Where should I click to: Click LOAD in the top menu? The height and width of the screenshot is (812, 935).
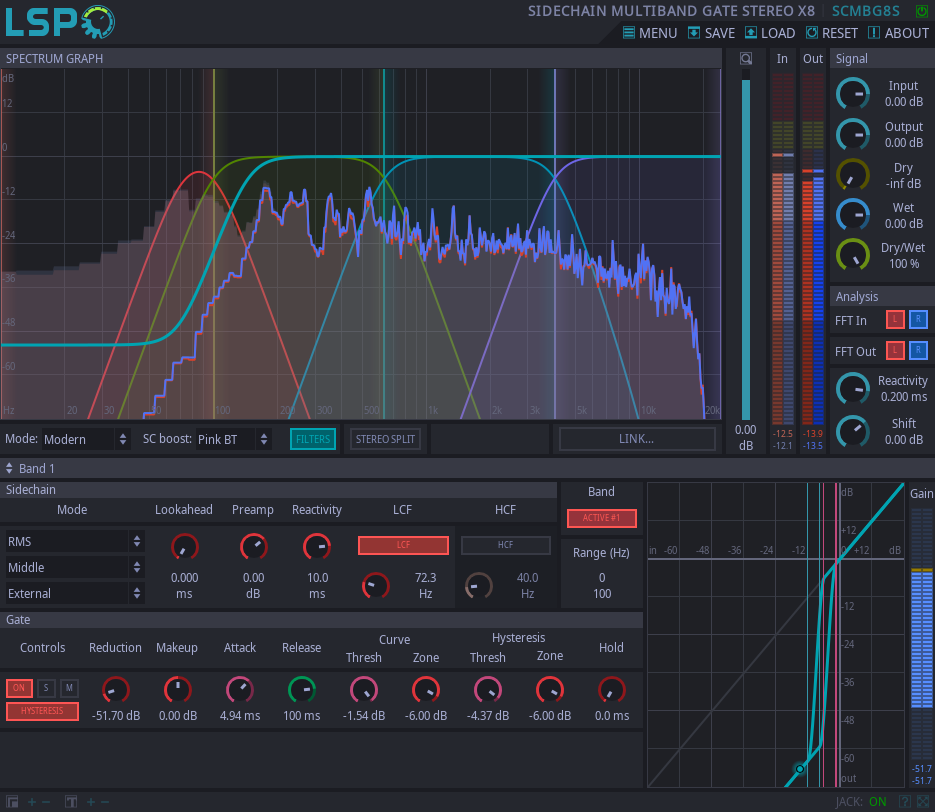click(x=770, y=33)
